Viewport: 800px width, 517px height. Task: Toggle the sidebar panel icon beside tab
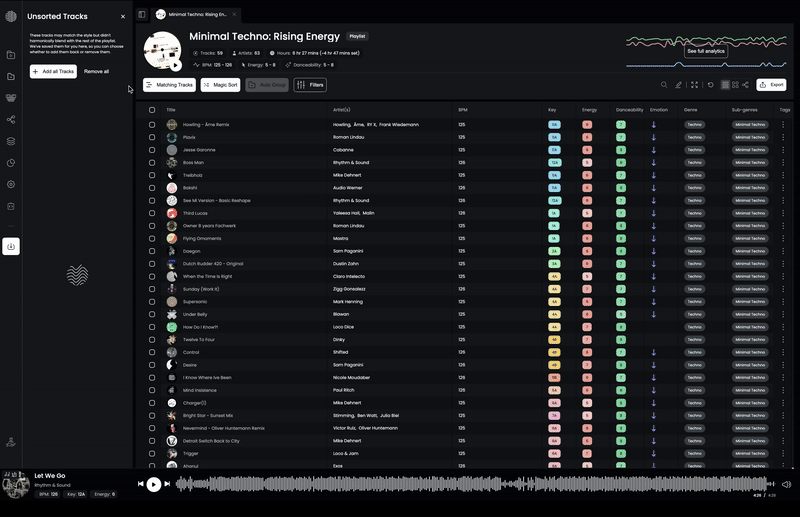pyautogui.click(x=142, y=14)
